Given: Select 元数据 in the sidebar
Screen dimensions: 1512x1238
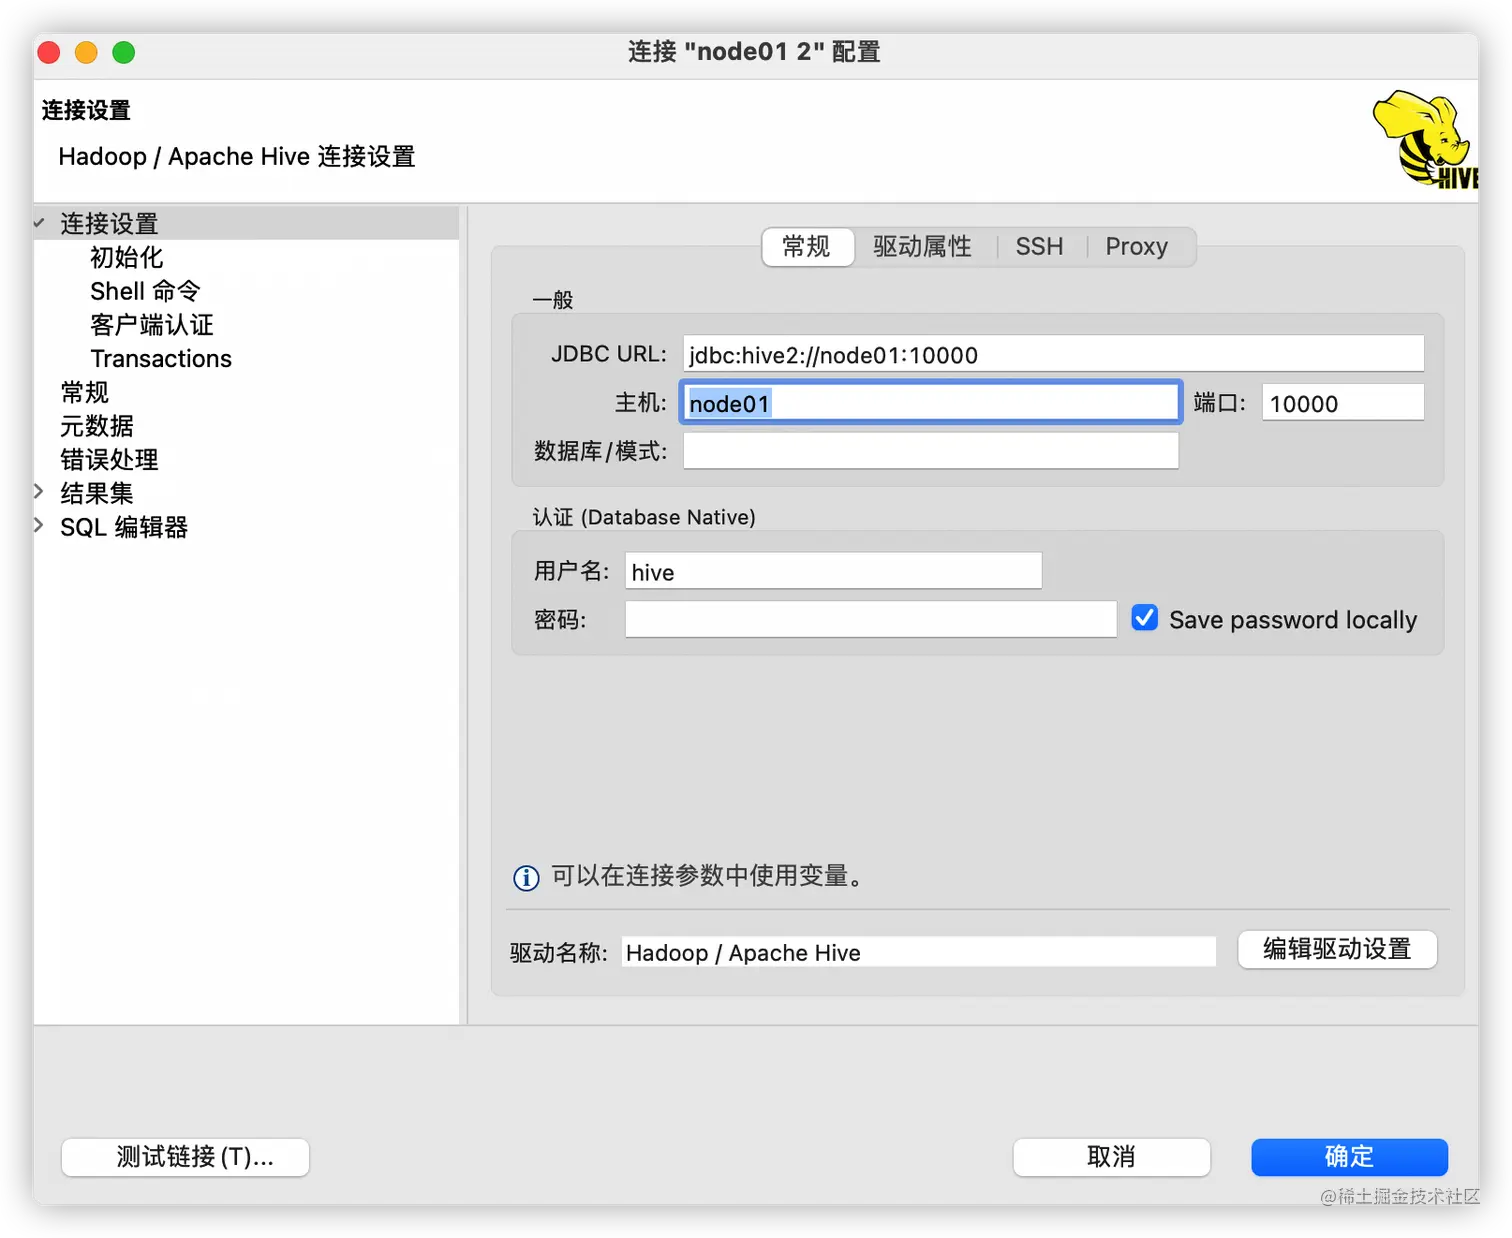Looking at the screenshot, I should click(x=97, y=426).
